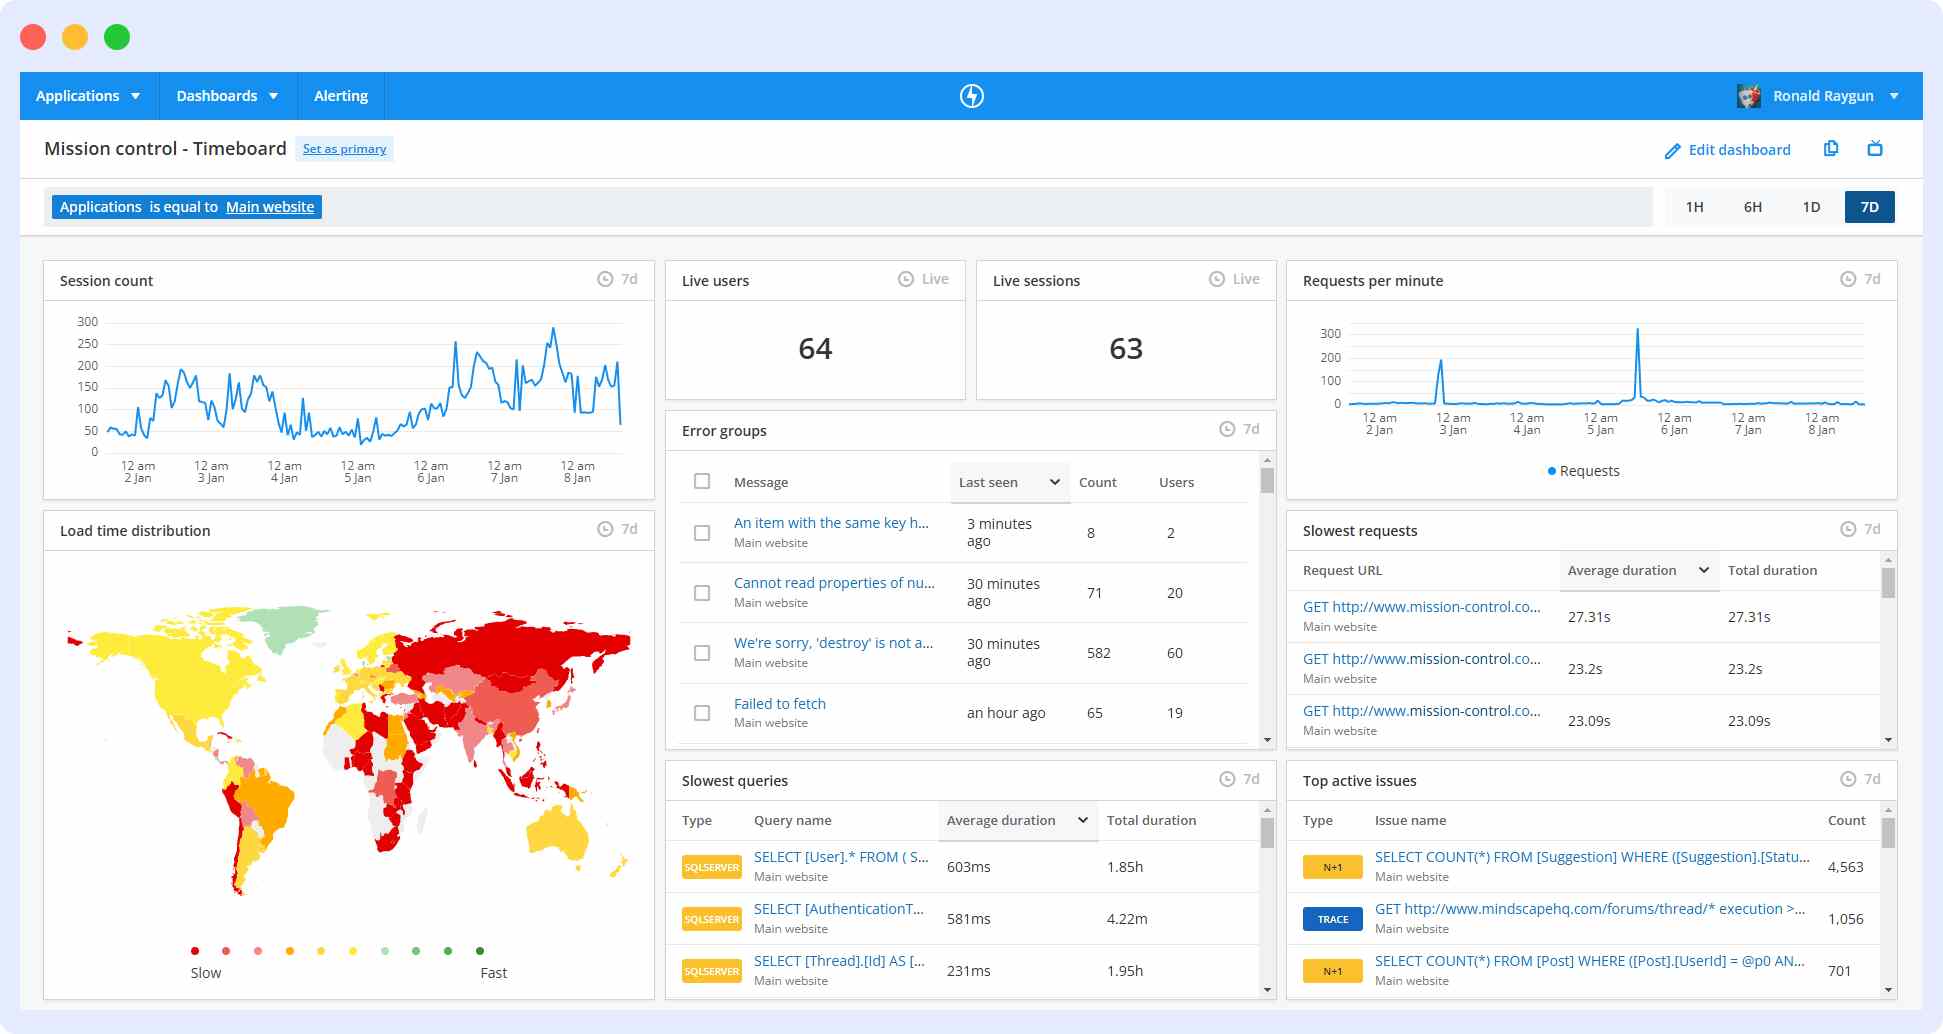Check the 'Cannot read properties' error checkbox
This screenshot has height=1034, width=1943.
701,592
